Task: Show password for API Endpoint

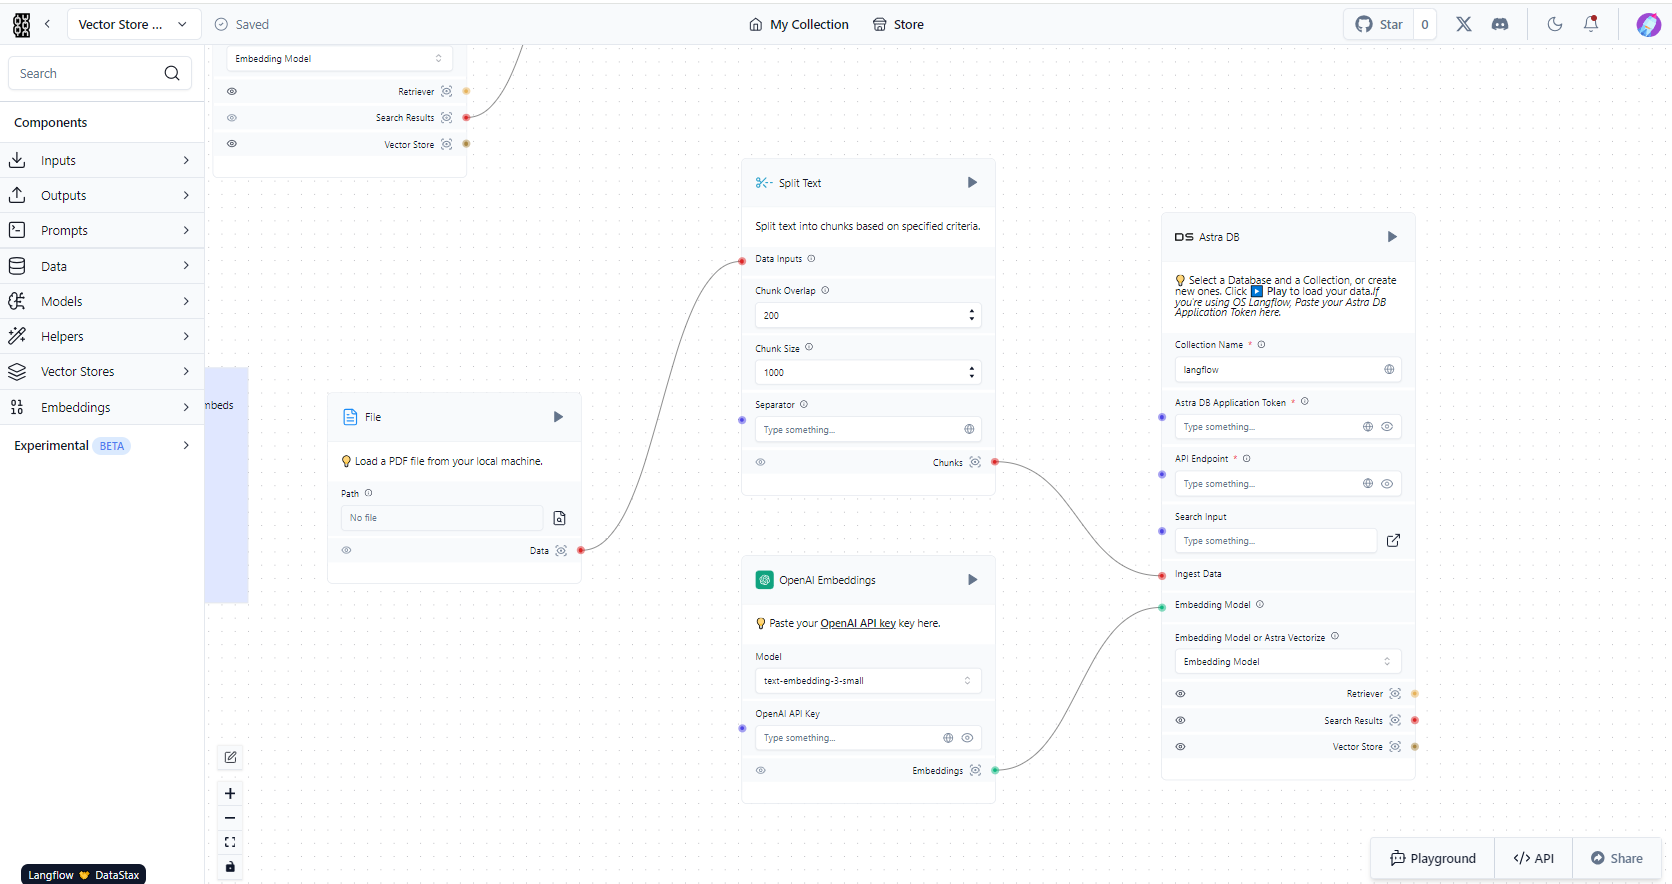Action: (x=1387, y=483)
